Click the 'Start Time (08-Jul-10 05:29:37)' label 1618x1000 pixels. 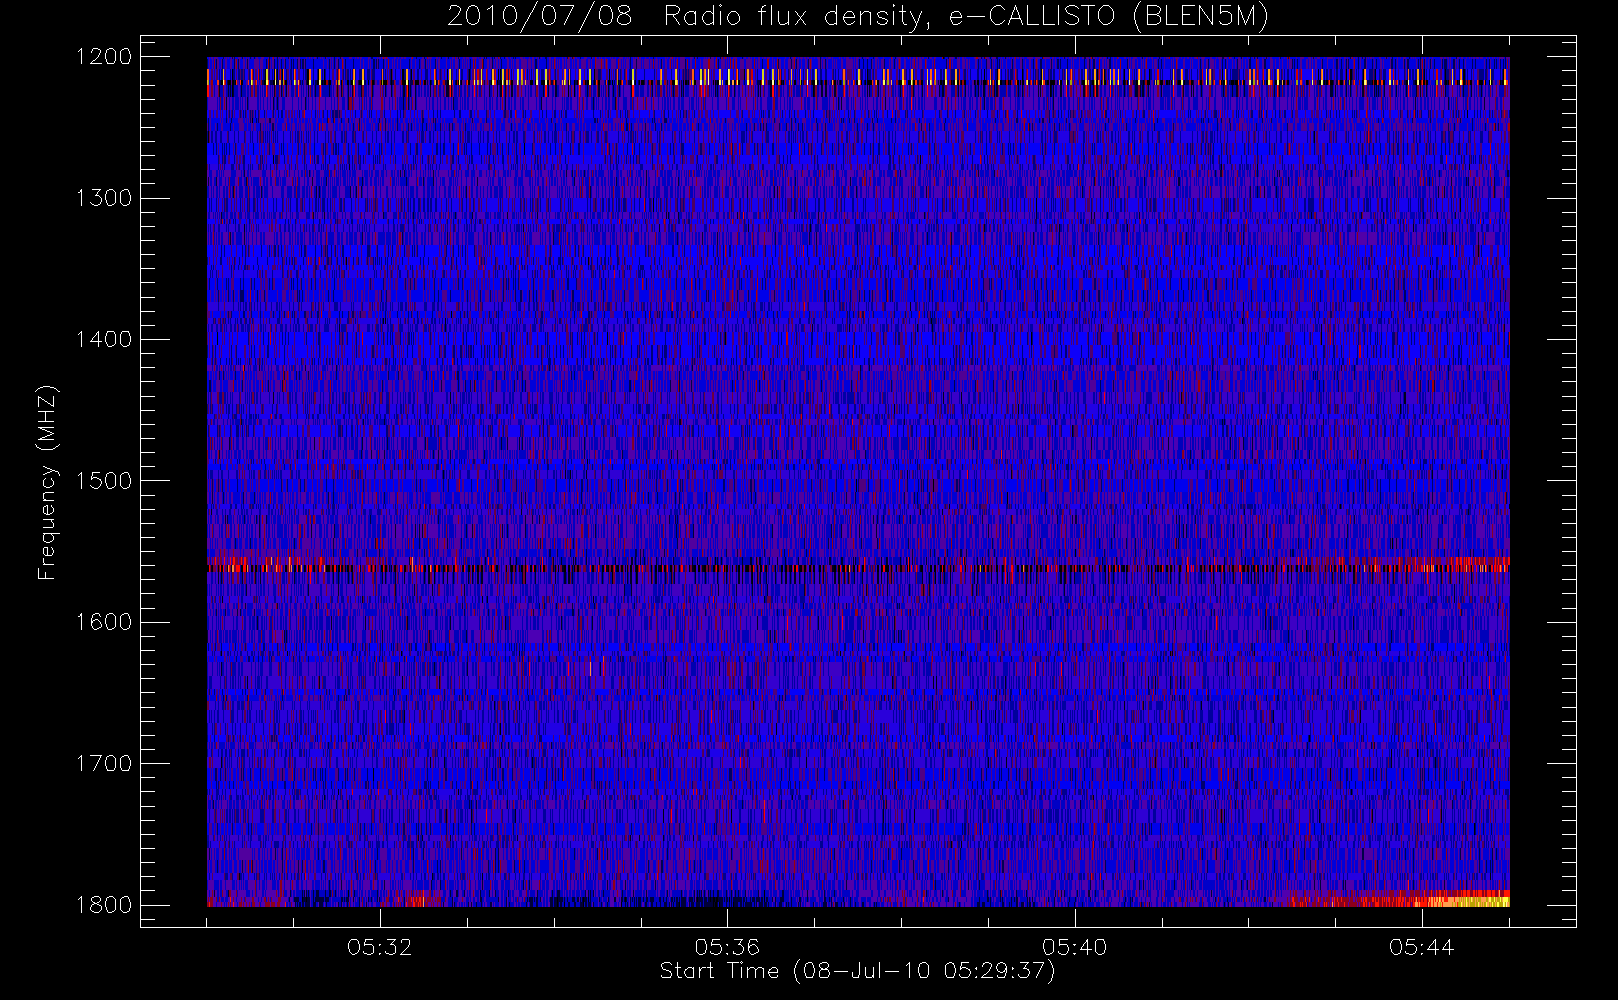858,971
